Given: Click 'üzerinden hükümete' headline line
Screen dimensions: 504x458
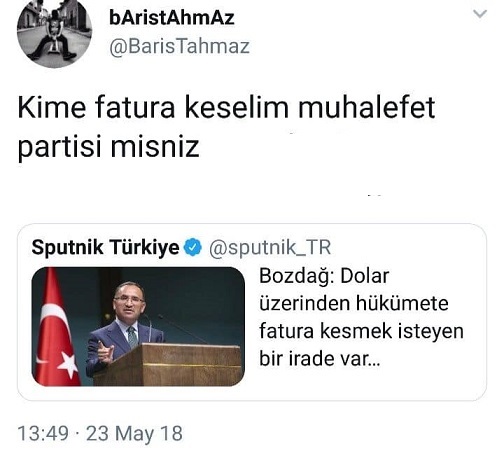Looking at the screenshot, I should pos(354,304).
